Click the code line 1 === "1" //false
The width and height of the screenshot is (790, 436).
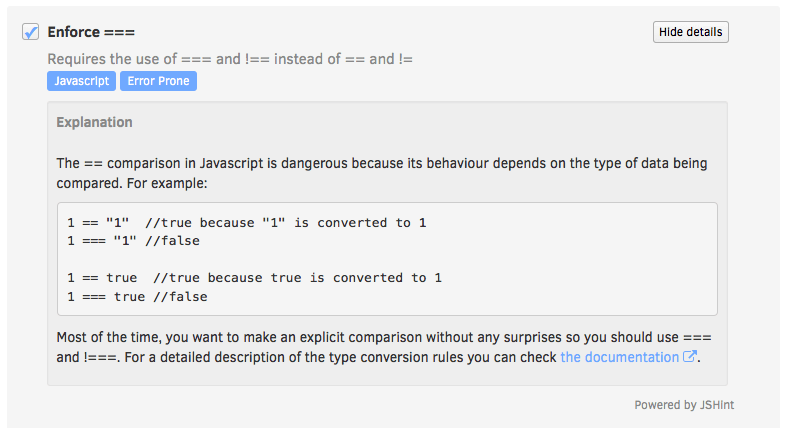pyautogui.click(x=133, y=241)
